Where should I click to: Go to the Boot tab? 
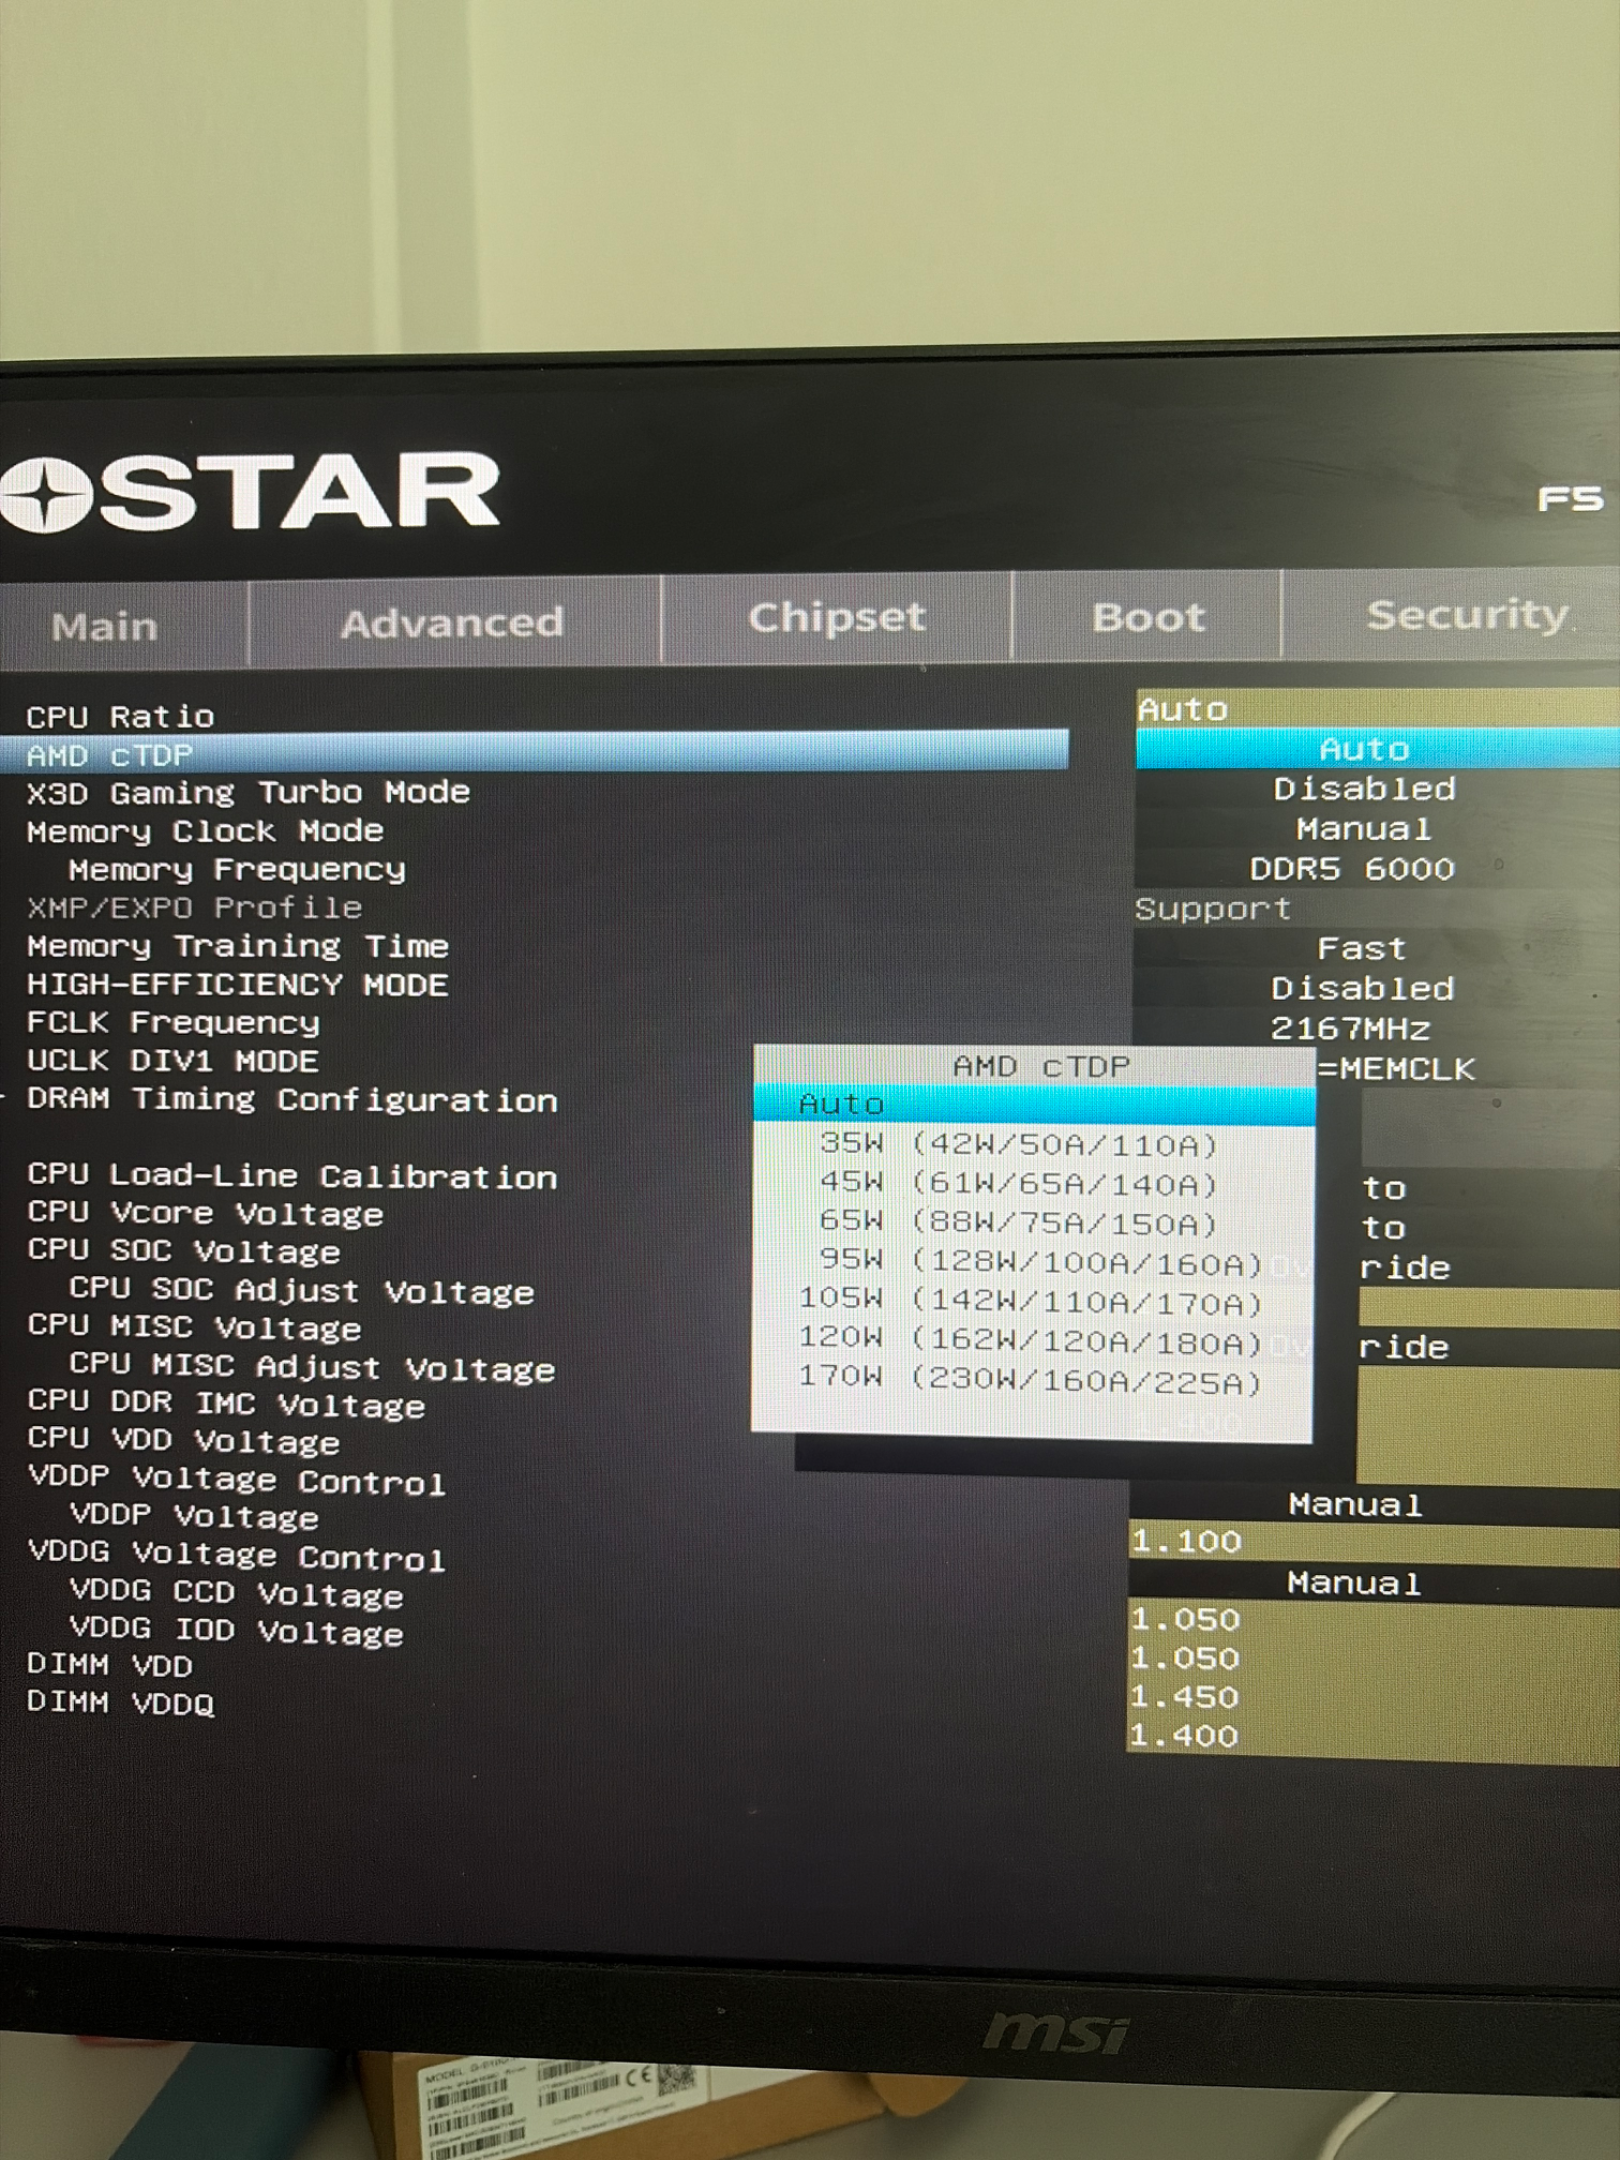coord(1147,617)
